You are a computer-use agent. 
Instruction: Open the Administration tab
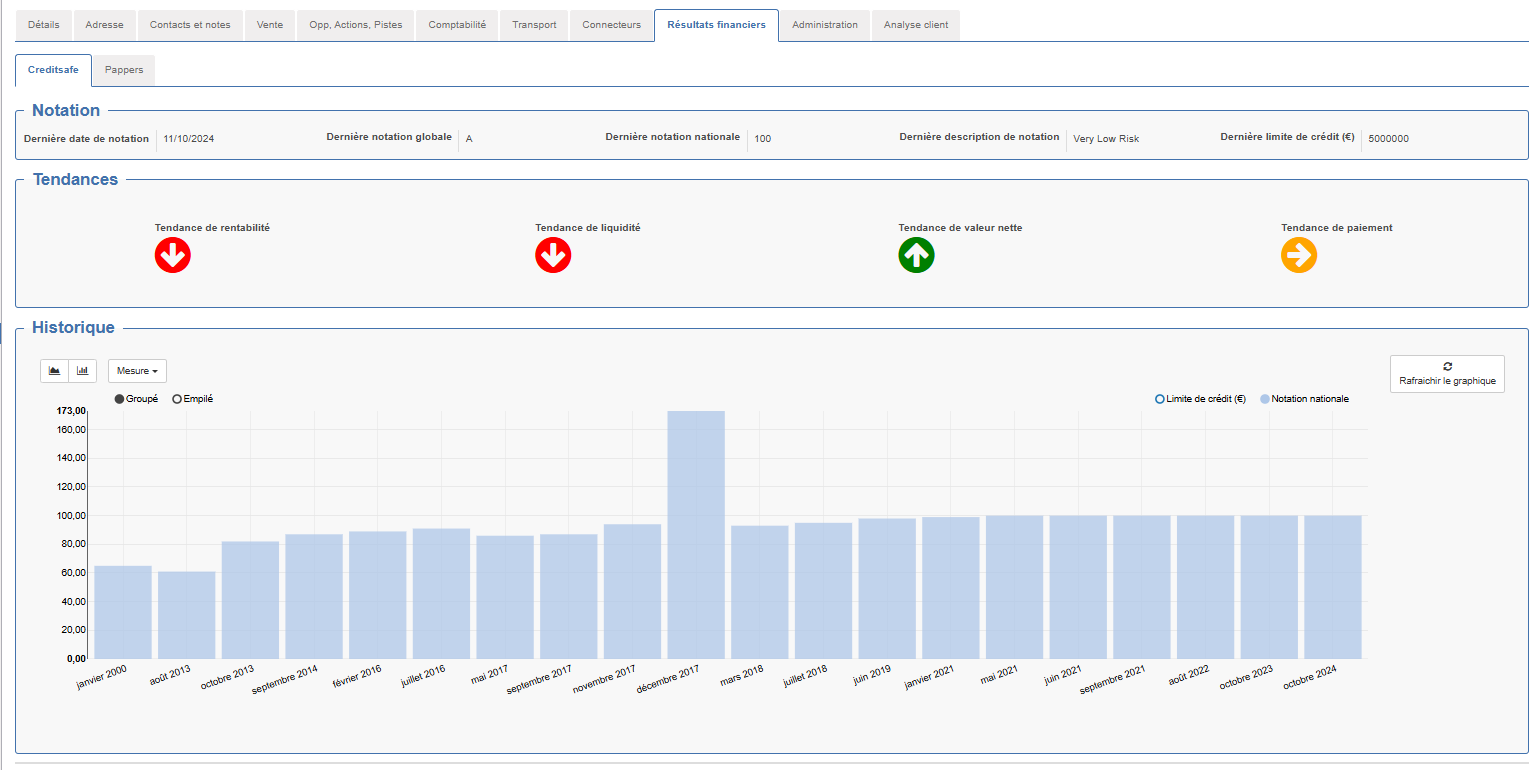coord(825,25)
